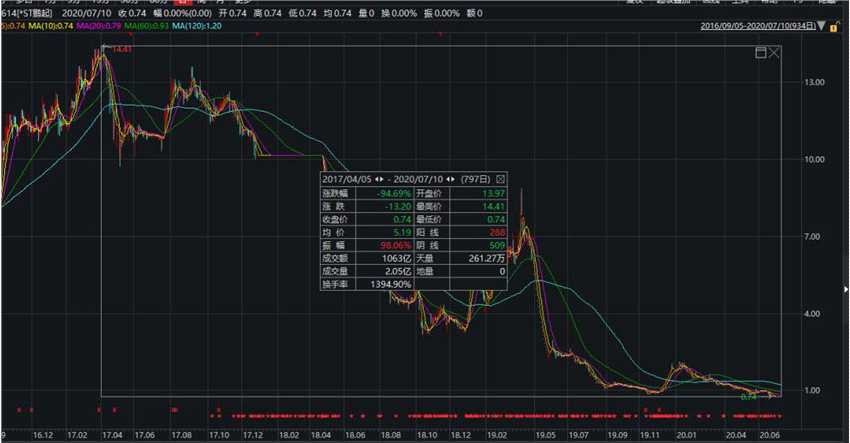The height and width of the screenshot is (443, 850).
Task: Click the 换 0.00% turnover header value
Action: click(x=398, y=12)
